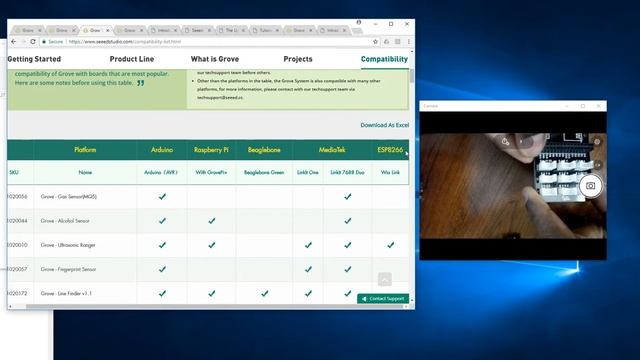
Task: Open the Chrome three-dot menu
Action: [409, 42]
